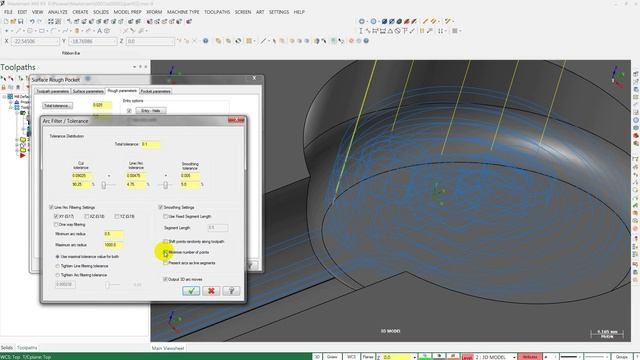Click the WCS button in status bar
Image resolution: width=640 pixels, height=360 pixels.
351,357
